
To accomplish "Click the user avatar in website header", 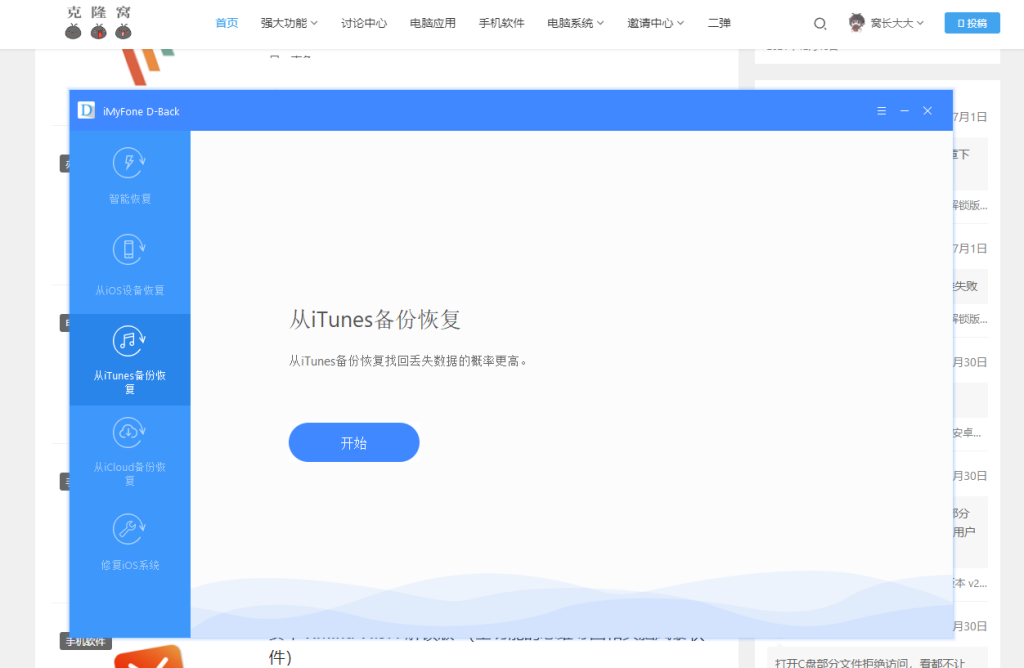I will coord(857,23).
